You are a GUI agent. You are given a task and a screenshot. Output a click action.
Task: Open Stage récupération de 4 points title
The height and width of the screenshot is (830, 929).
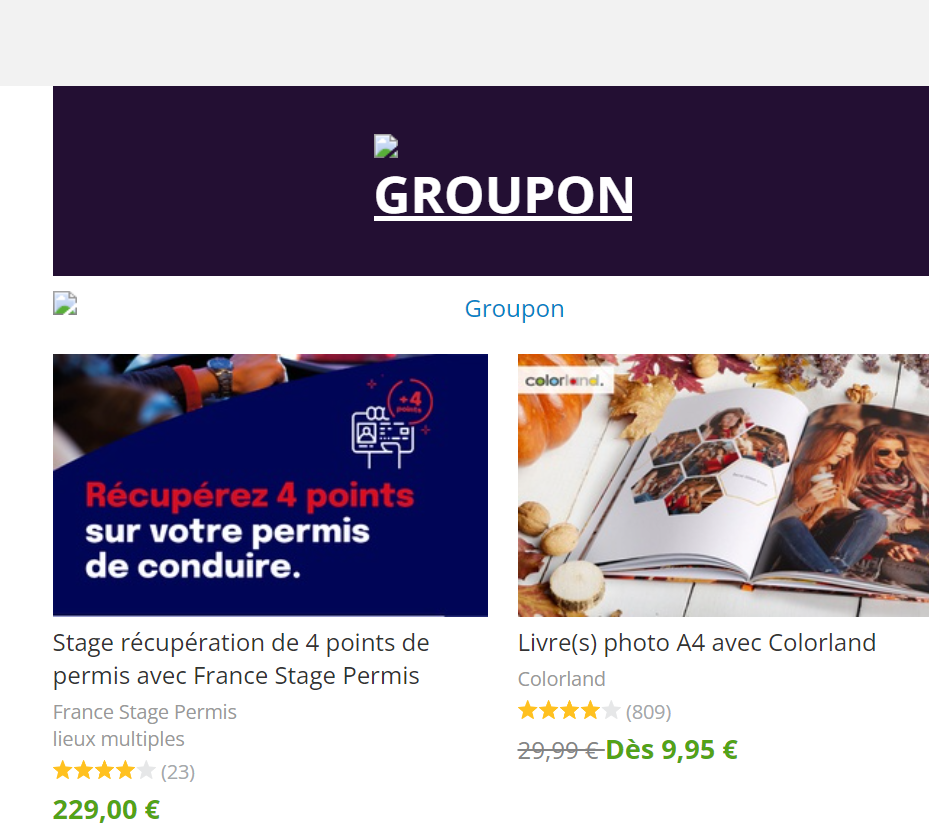241,659
